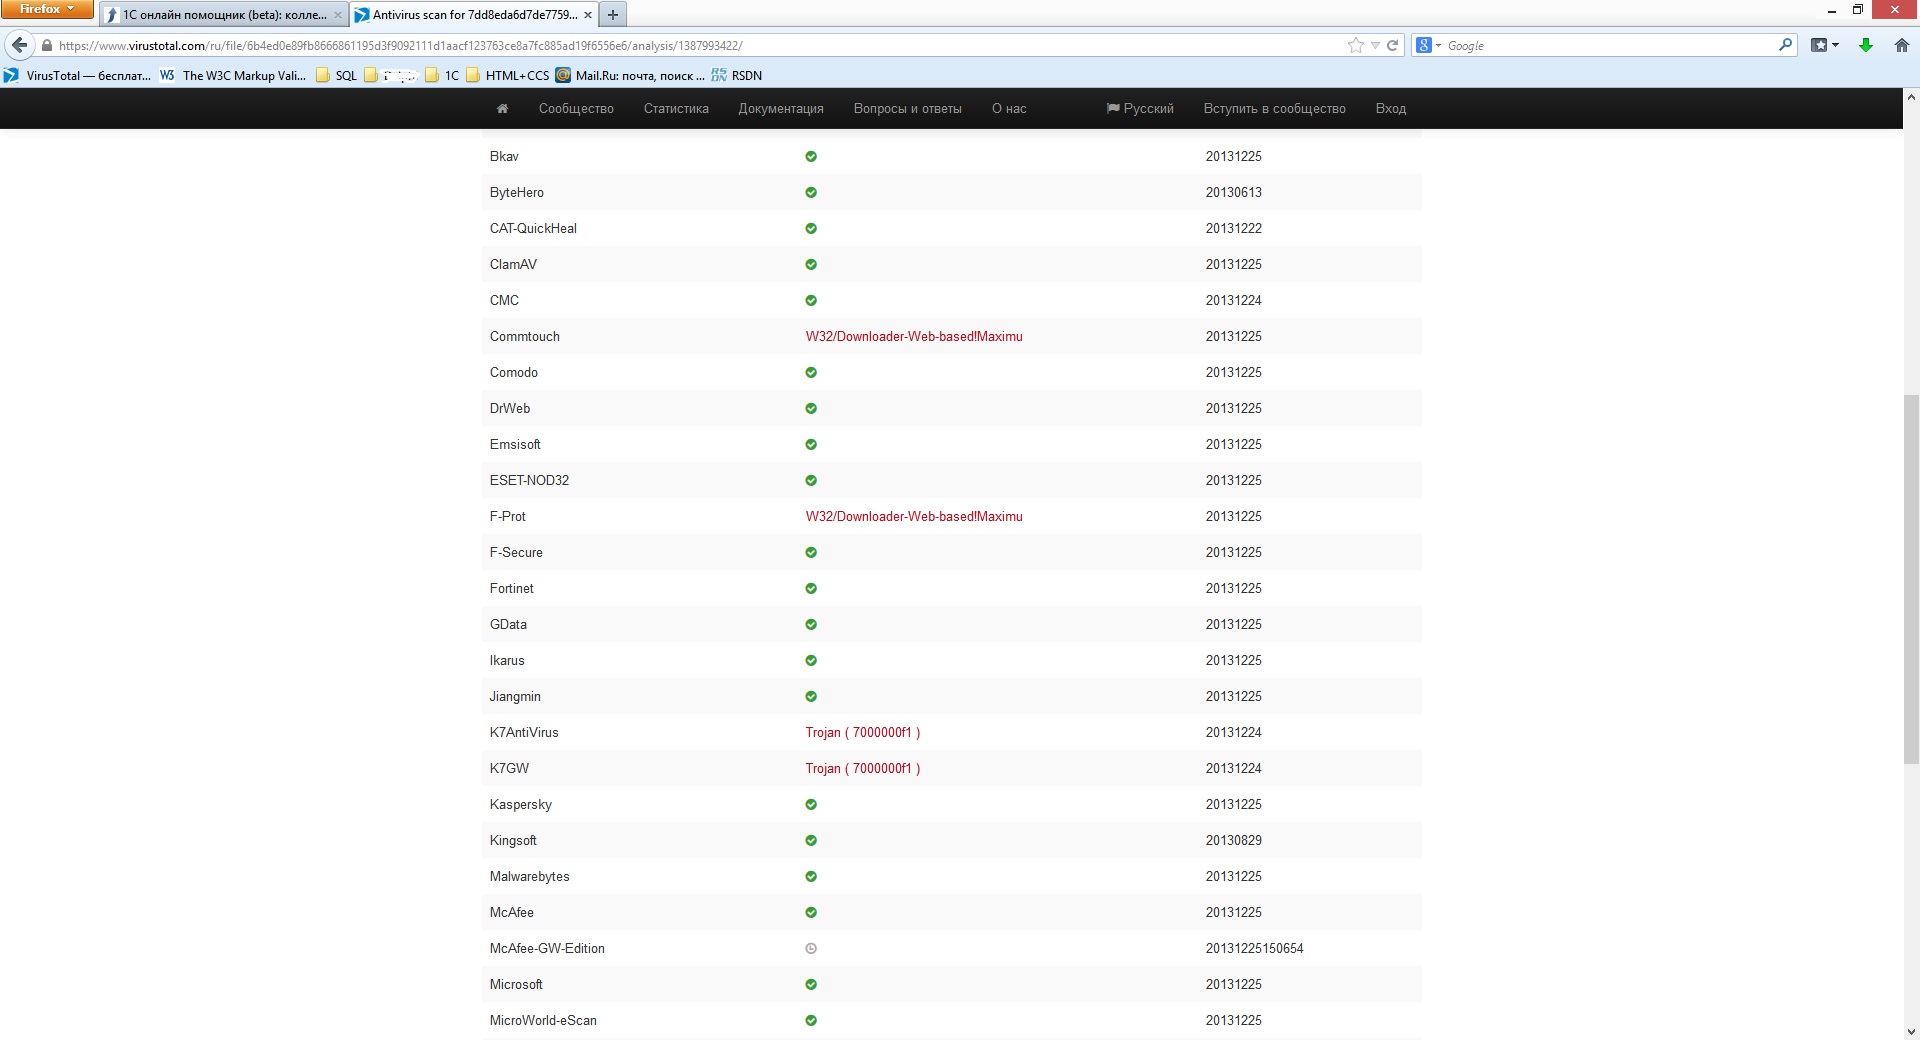Click the GData clean check mark
Screen dimensions: 1920x1040
(x=811, y=624)
